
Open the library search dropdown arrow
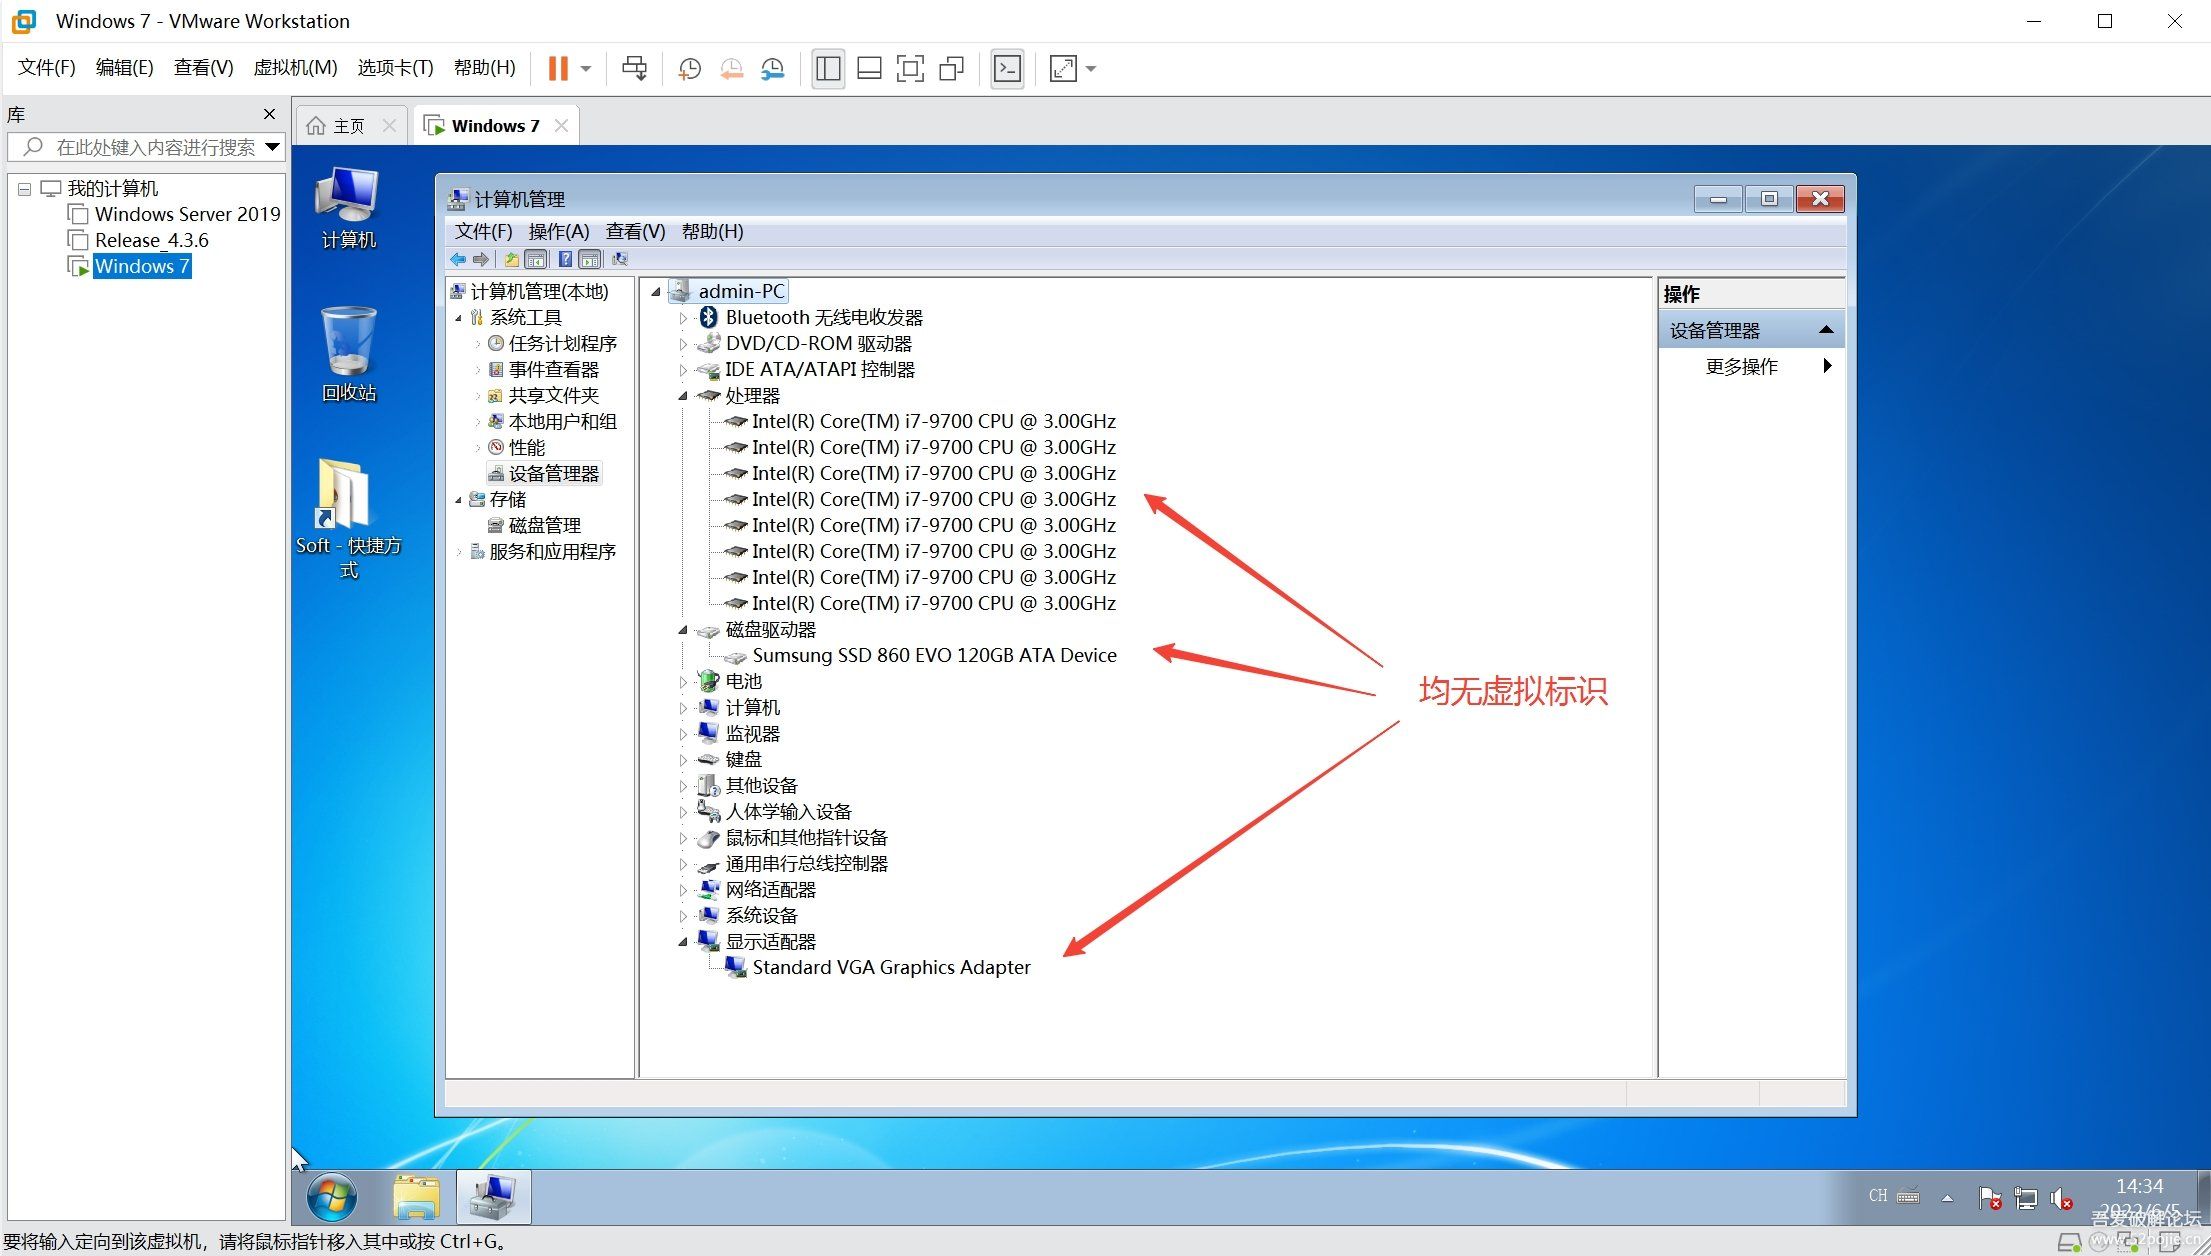click(273, 147)
